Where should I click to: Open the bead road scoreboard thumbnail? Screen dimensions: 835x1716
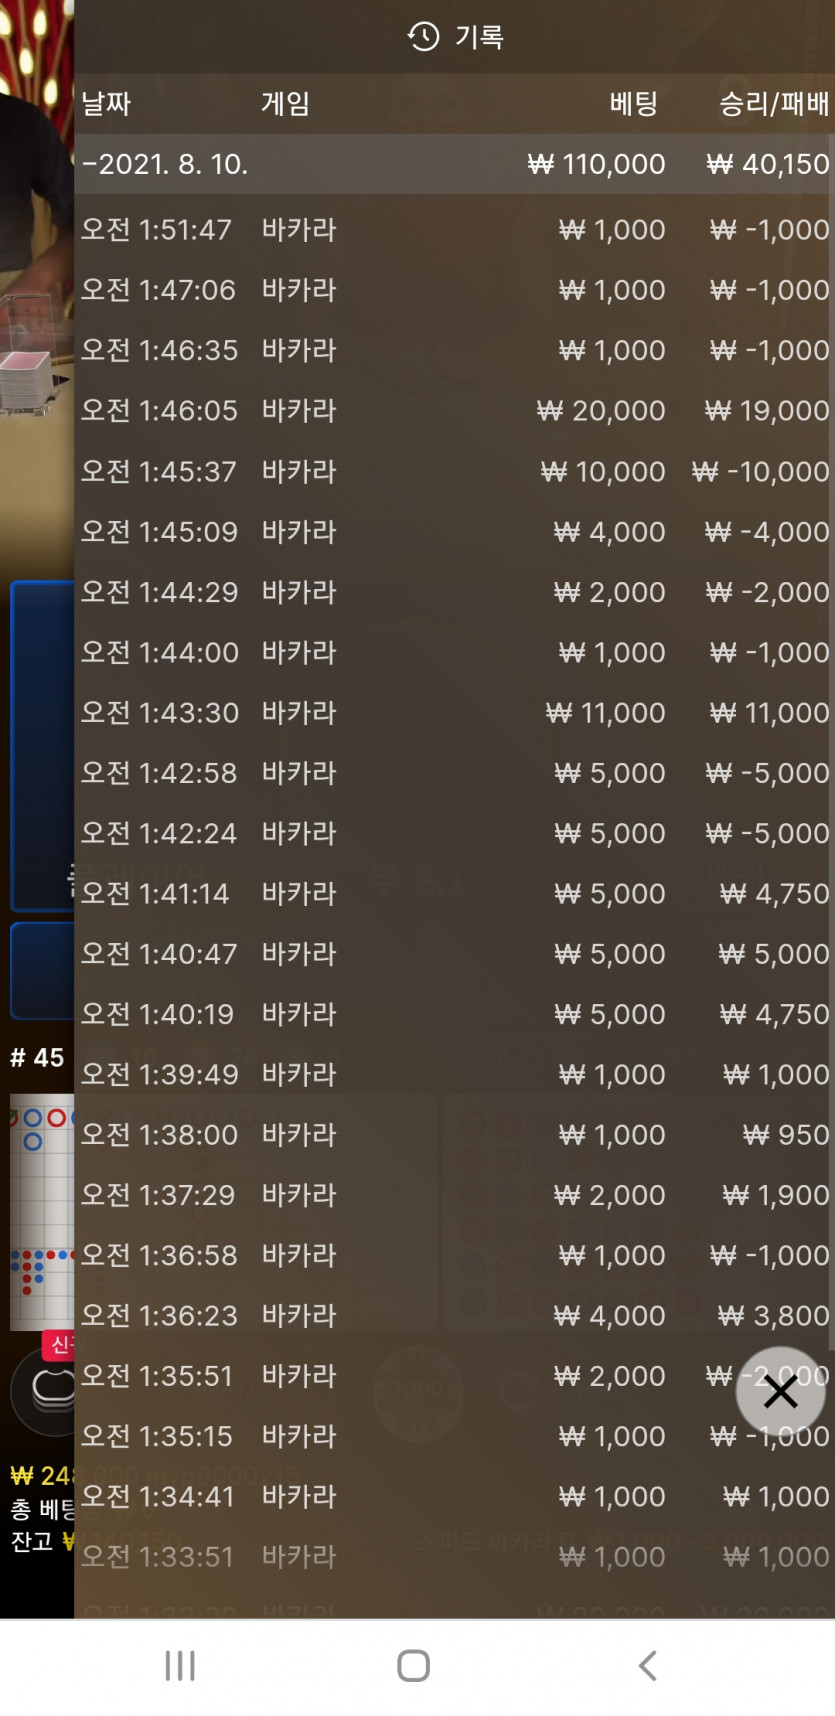(42, 1212)
